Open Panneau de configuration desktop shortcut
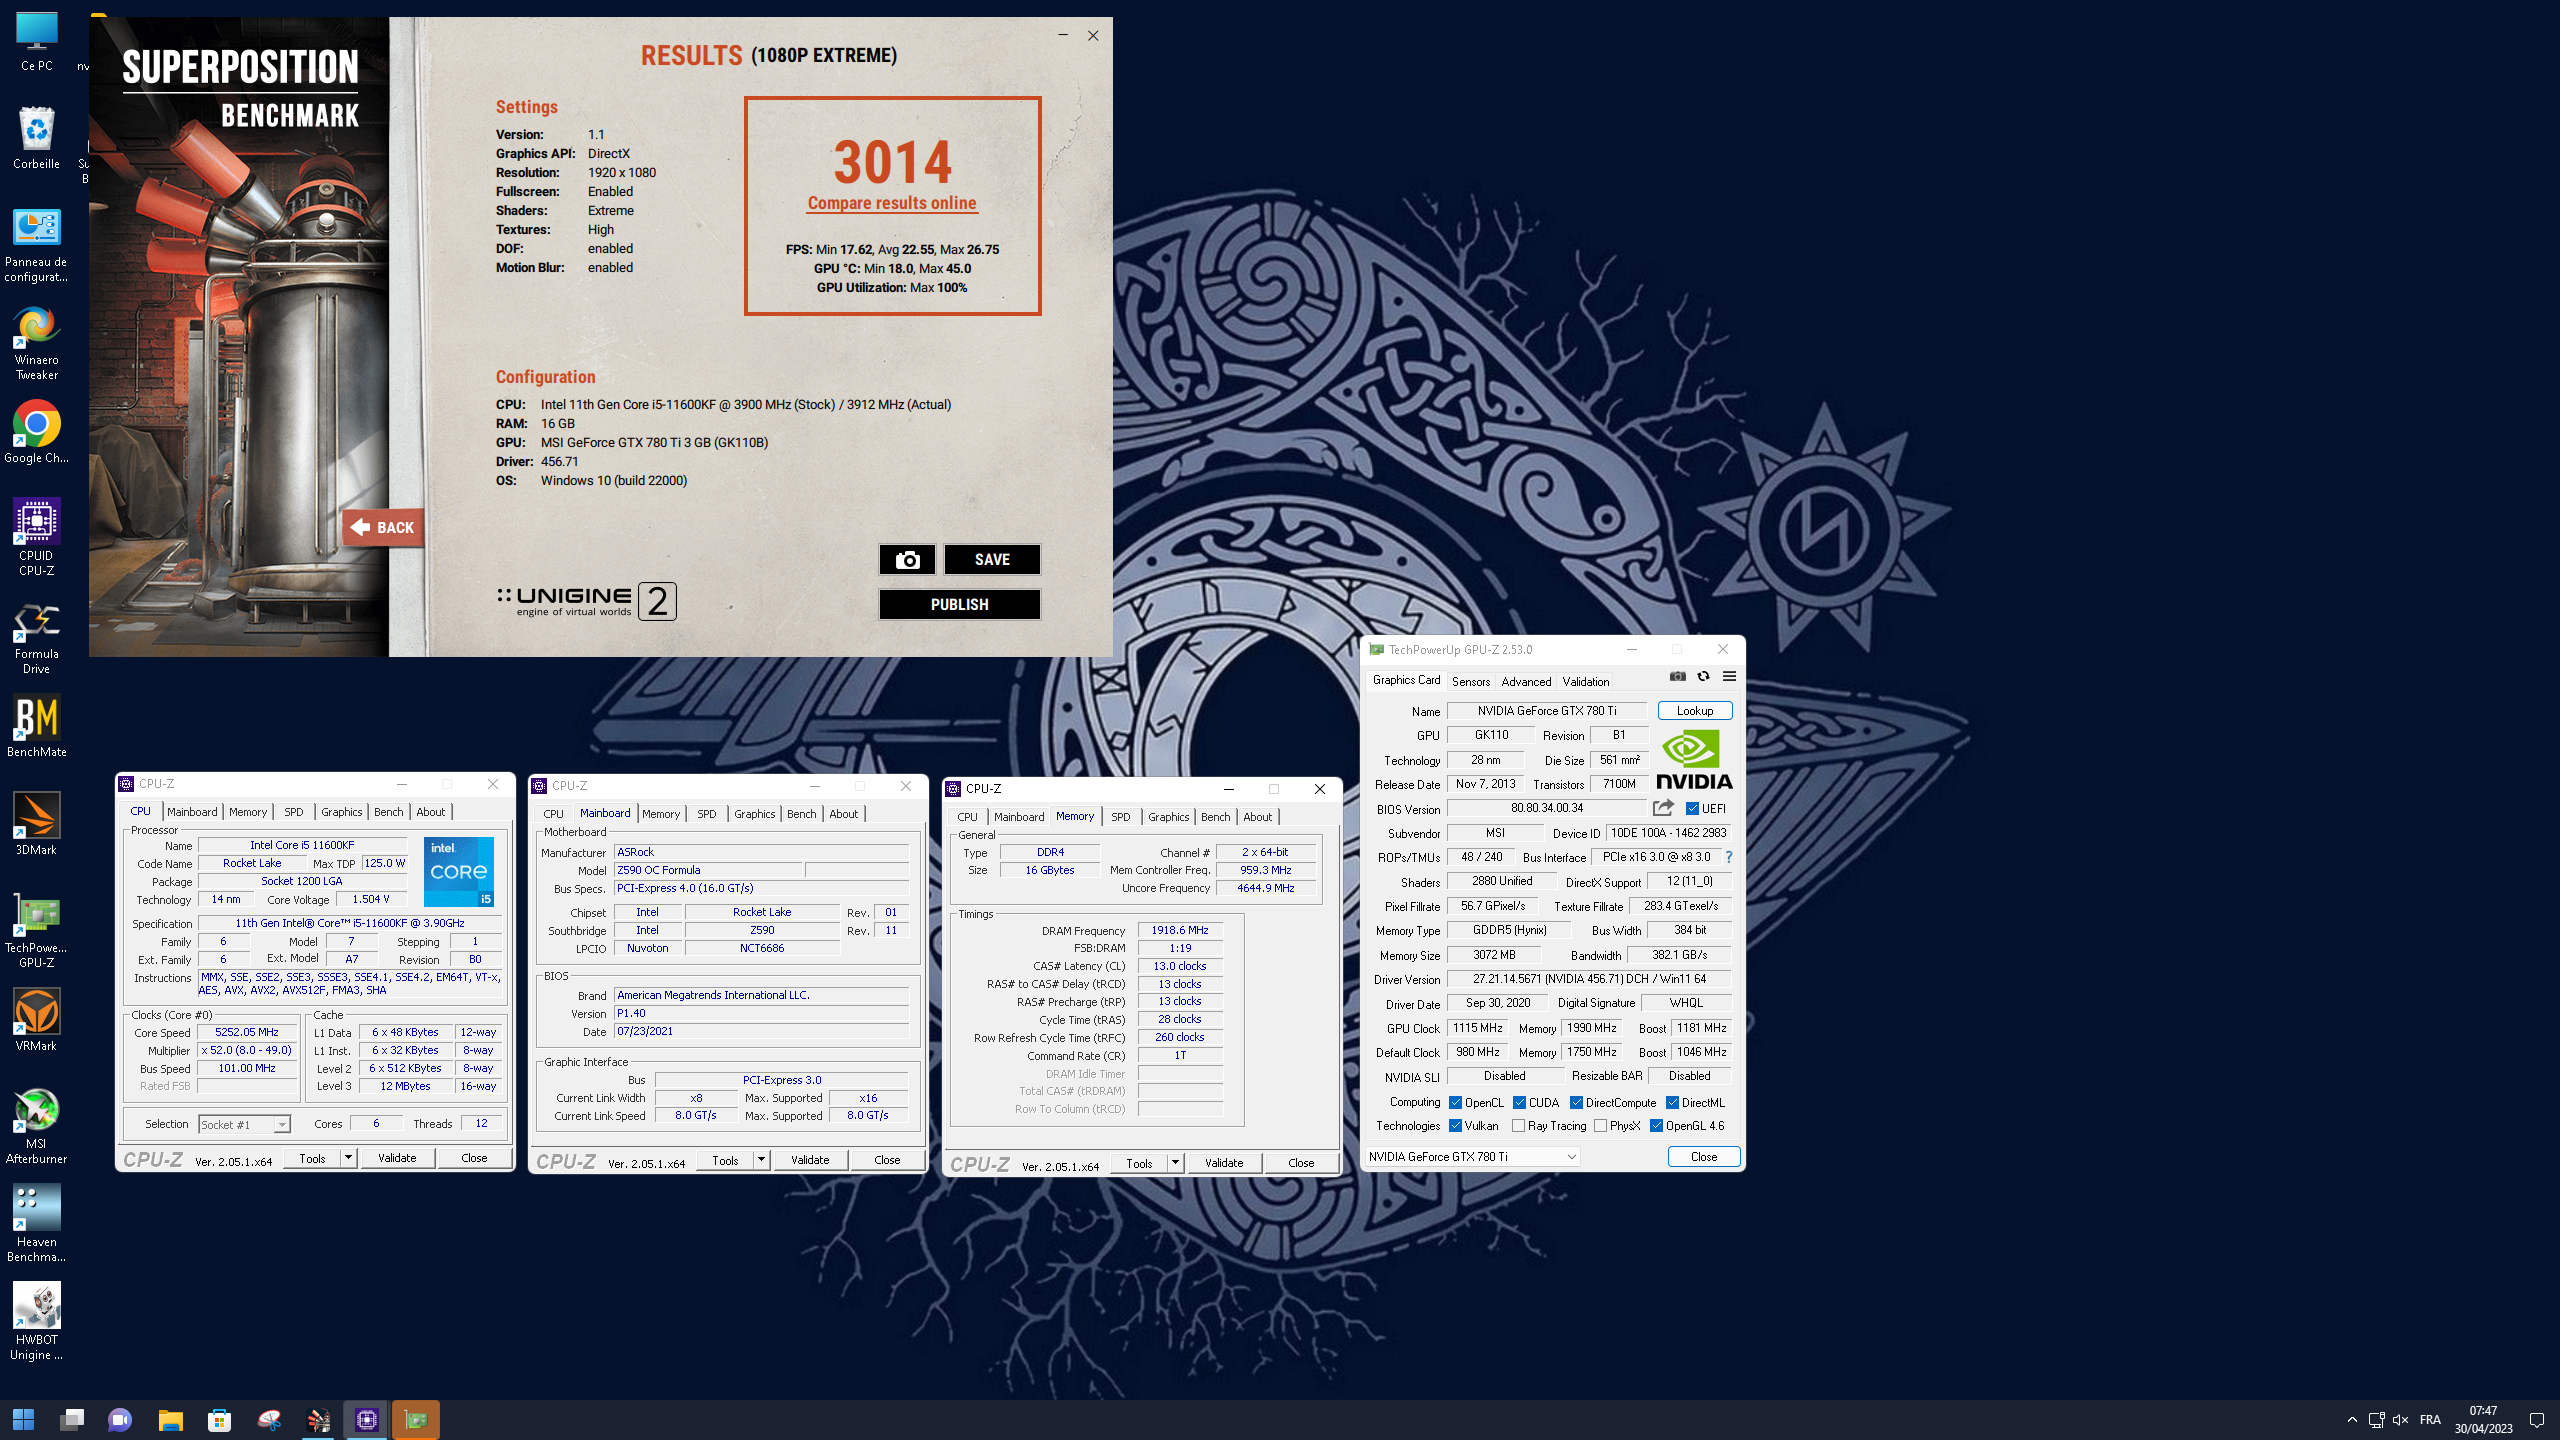 pos(36,245)
